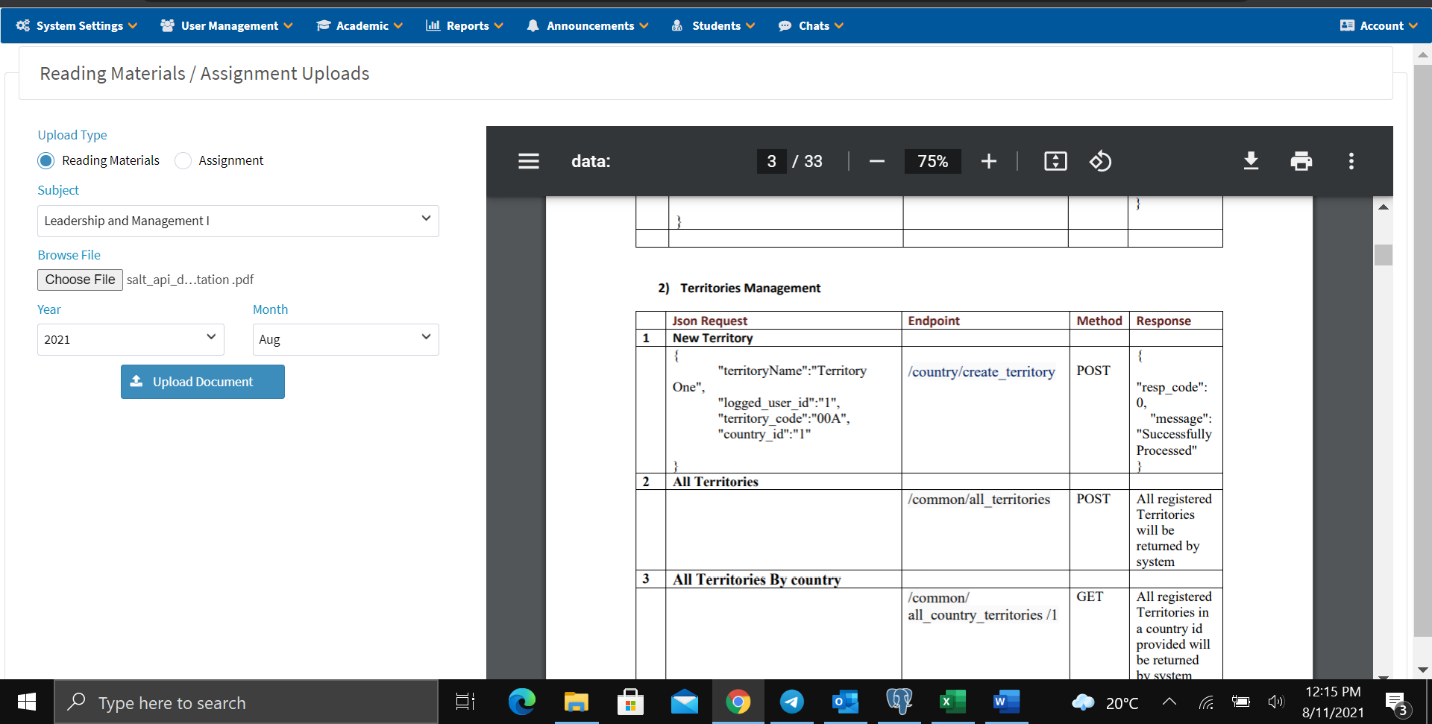Select the Assignment radio button
The image size is (1432, 724).
point(183,160)
